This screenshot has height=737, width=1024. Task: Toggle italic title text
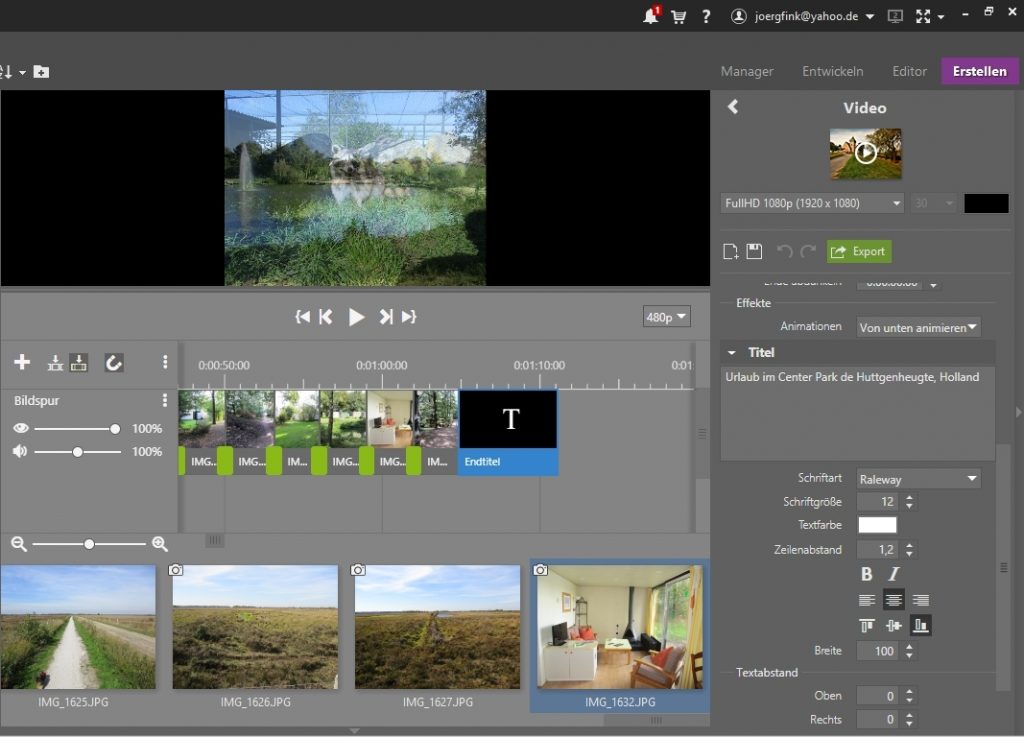893,574
